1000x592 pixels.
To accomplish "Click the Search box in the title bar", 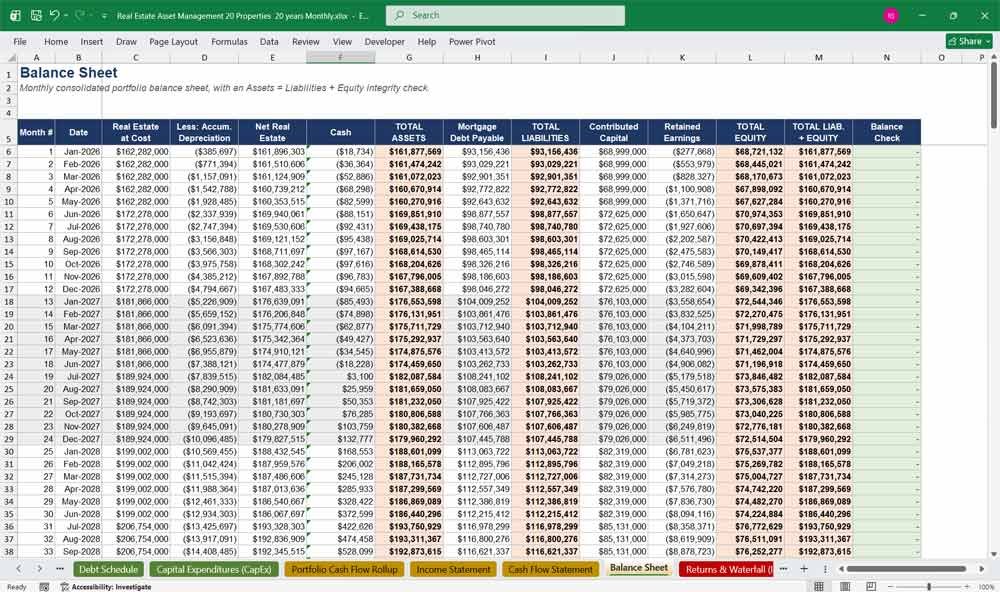I will pos(505,15).
